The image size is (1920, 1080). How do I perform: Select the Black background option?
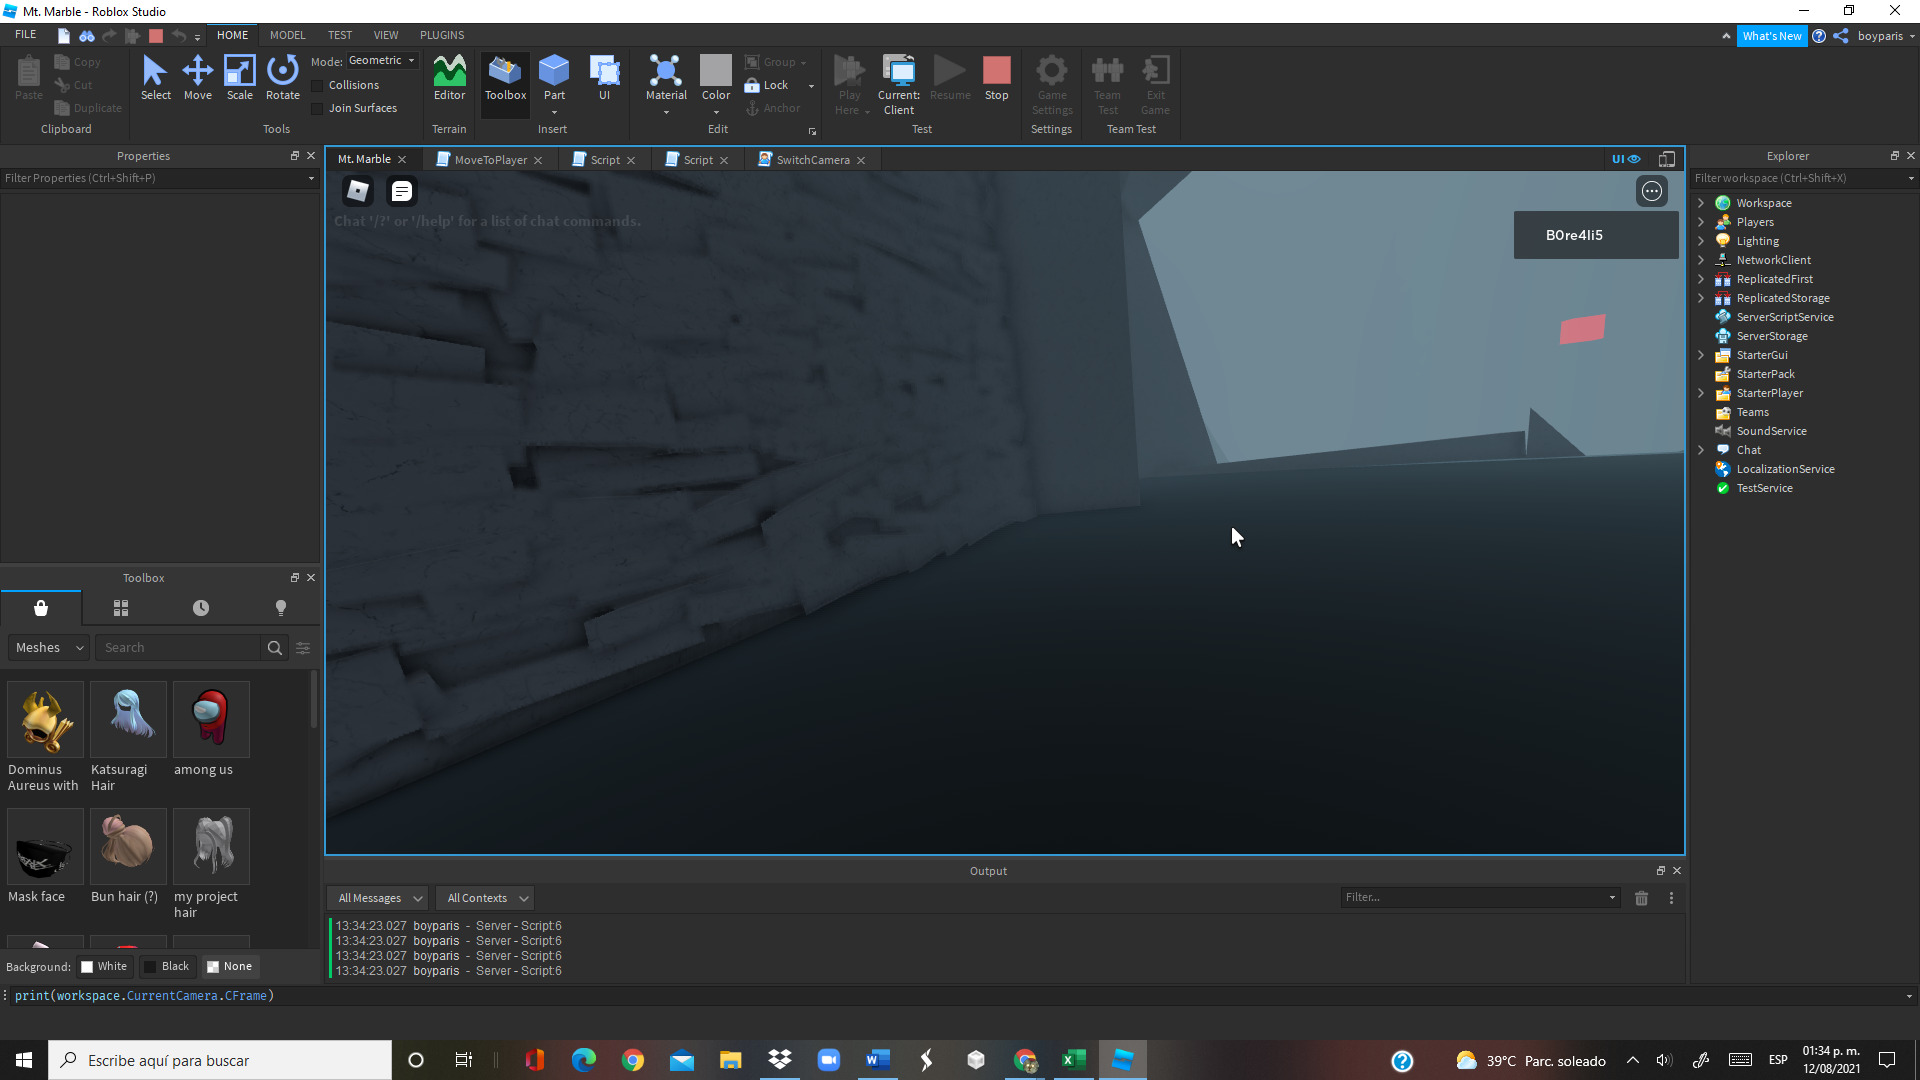click(x=167, y=966)
